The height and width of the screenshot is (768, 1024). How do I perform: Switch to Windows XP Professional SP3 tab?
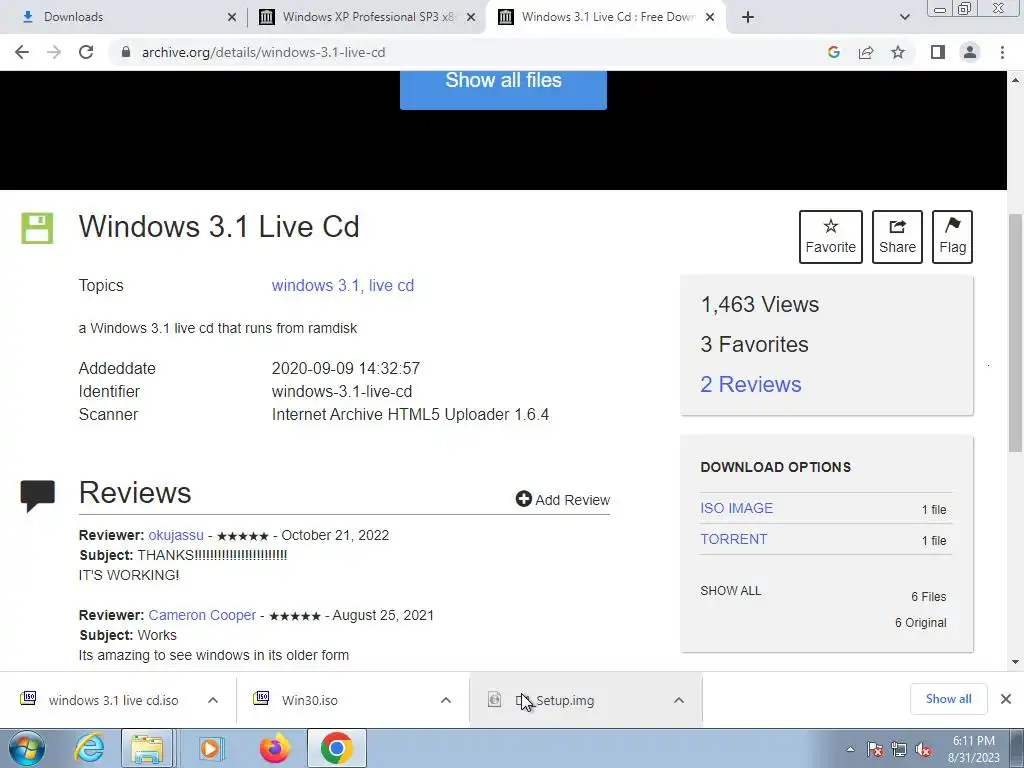(368, 17)
